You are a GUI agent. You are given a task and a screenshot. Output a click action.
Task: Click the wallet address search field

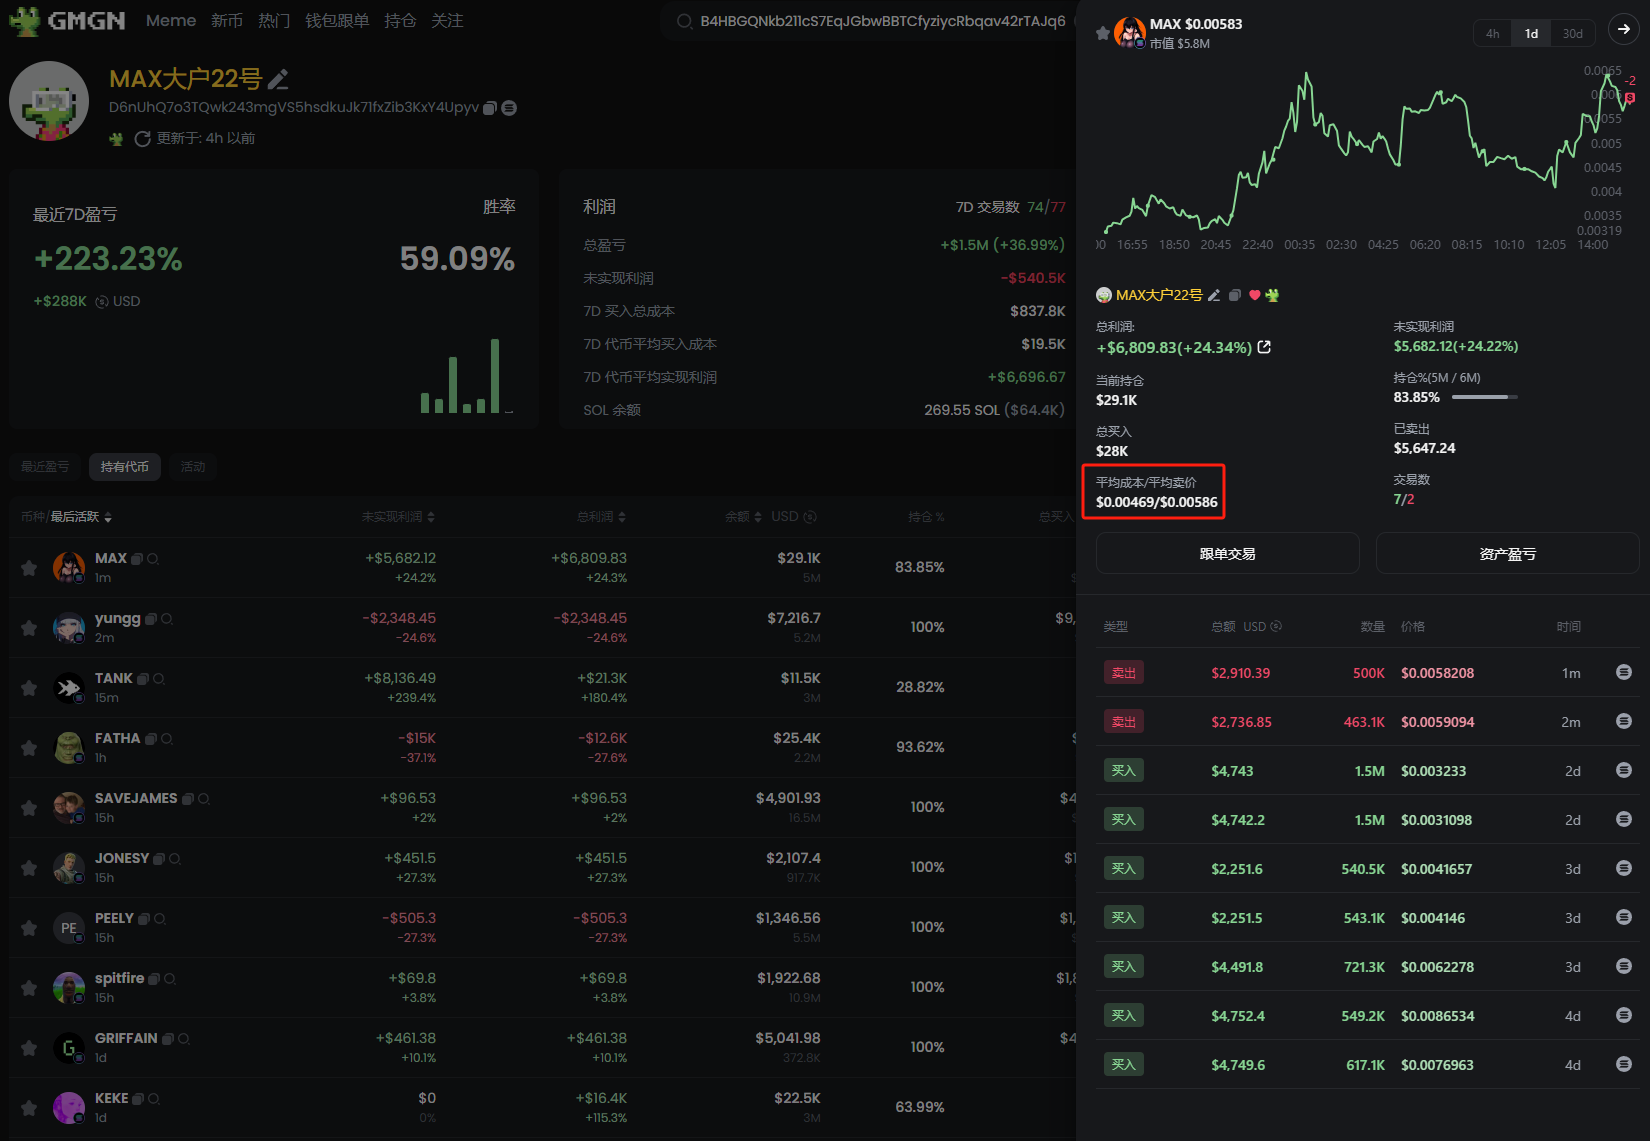click(x=880, y=21)
